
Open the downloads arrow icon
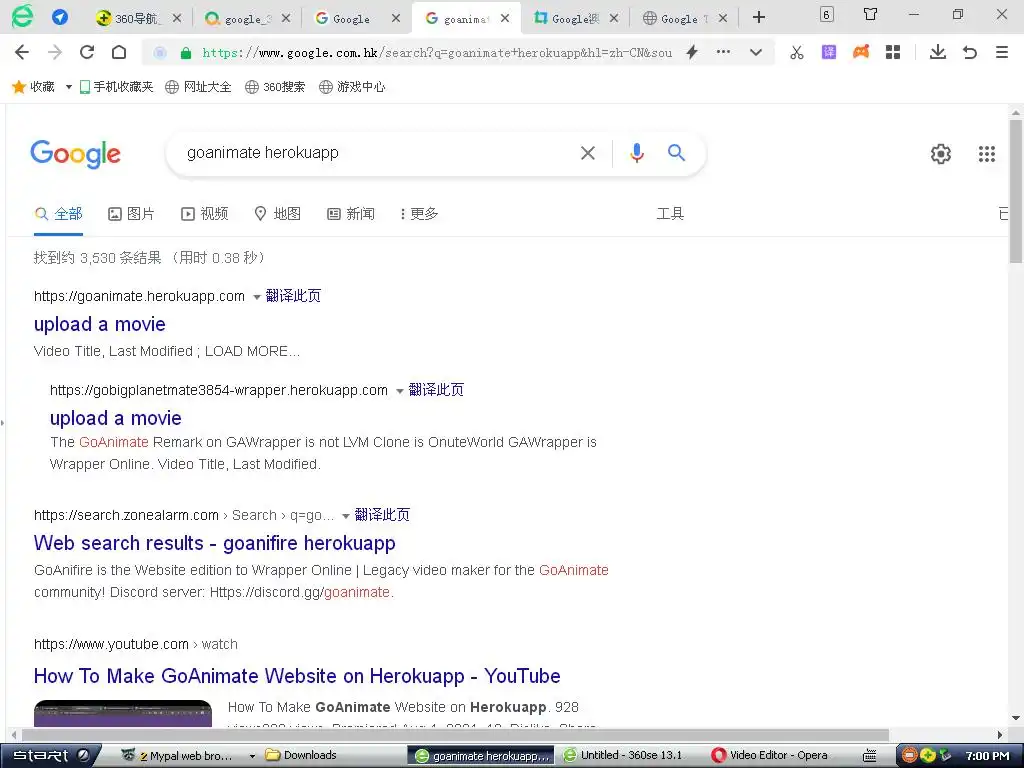click(x=938, y=52)
